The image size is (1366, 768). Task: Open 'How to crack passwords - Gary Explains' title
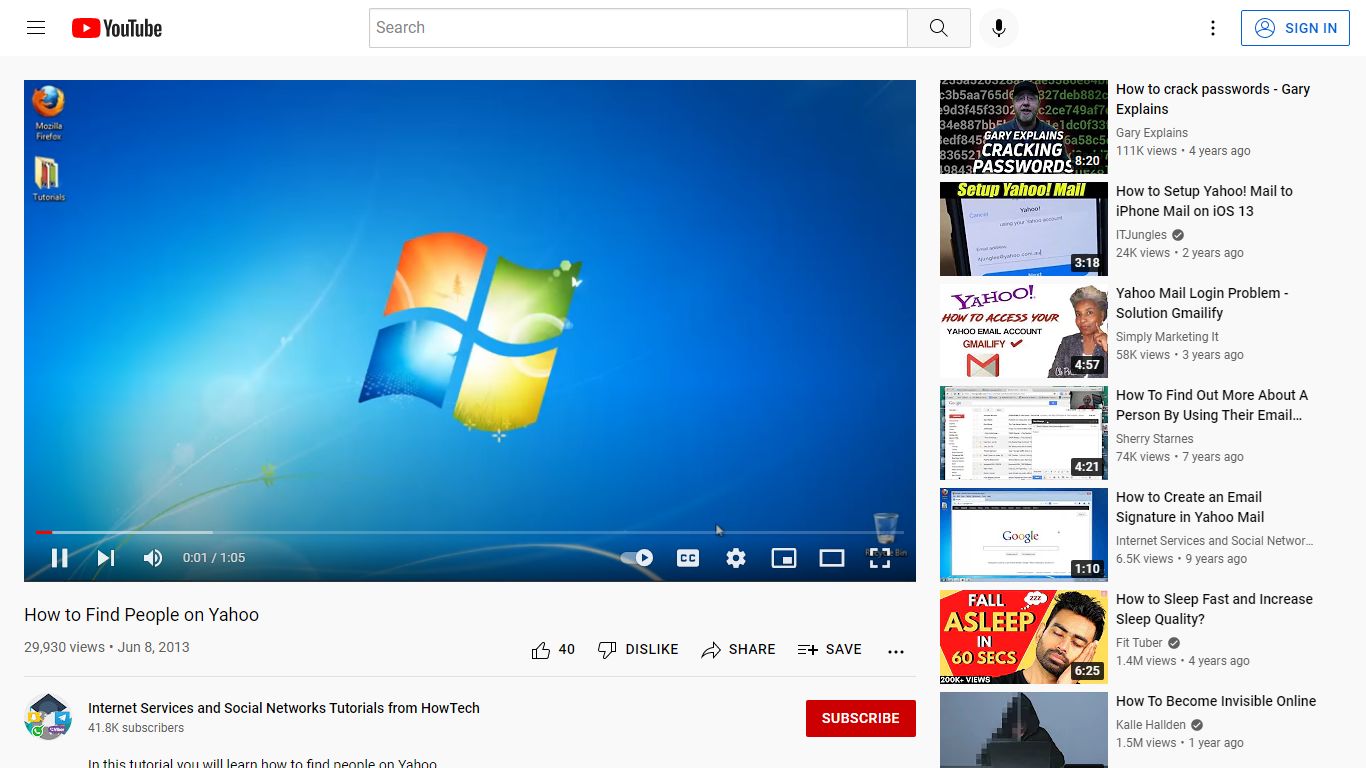pos(1213,99)
